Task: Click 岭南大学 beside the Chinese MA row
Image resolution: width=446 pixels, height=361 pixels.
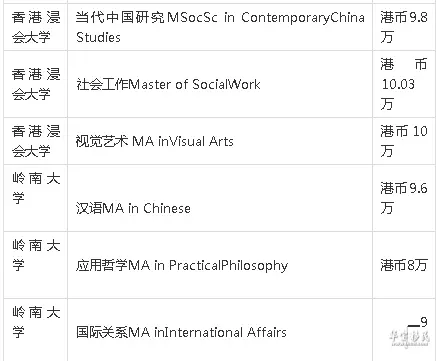Action: (x=36, y=188)
